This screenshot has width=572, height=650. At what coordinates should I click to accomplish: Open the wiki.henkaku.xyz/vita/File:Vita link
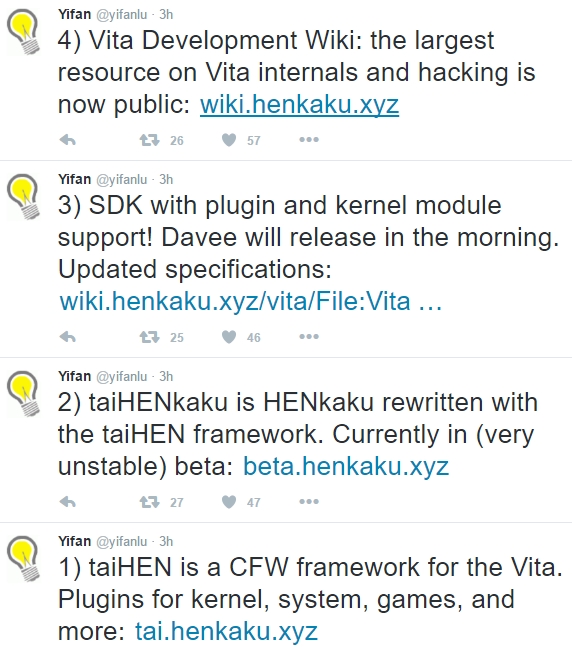pos(251,301)
